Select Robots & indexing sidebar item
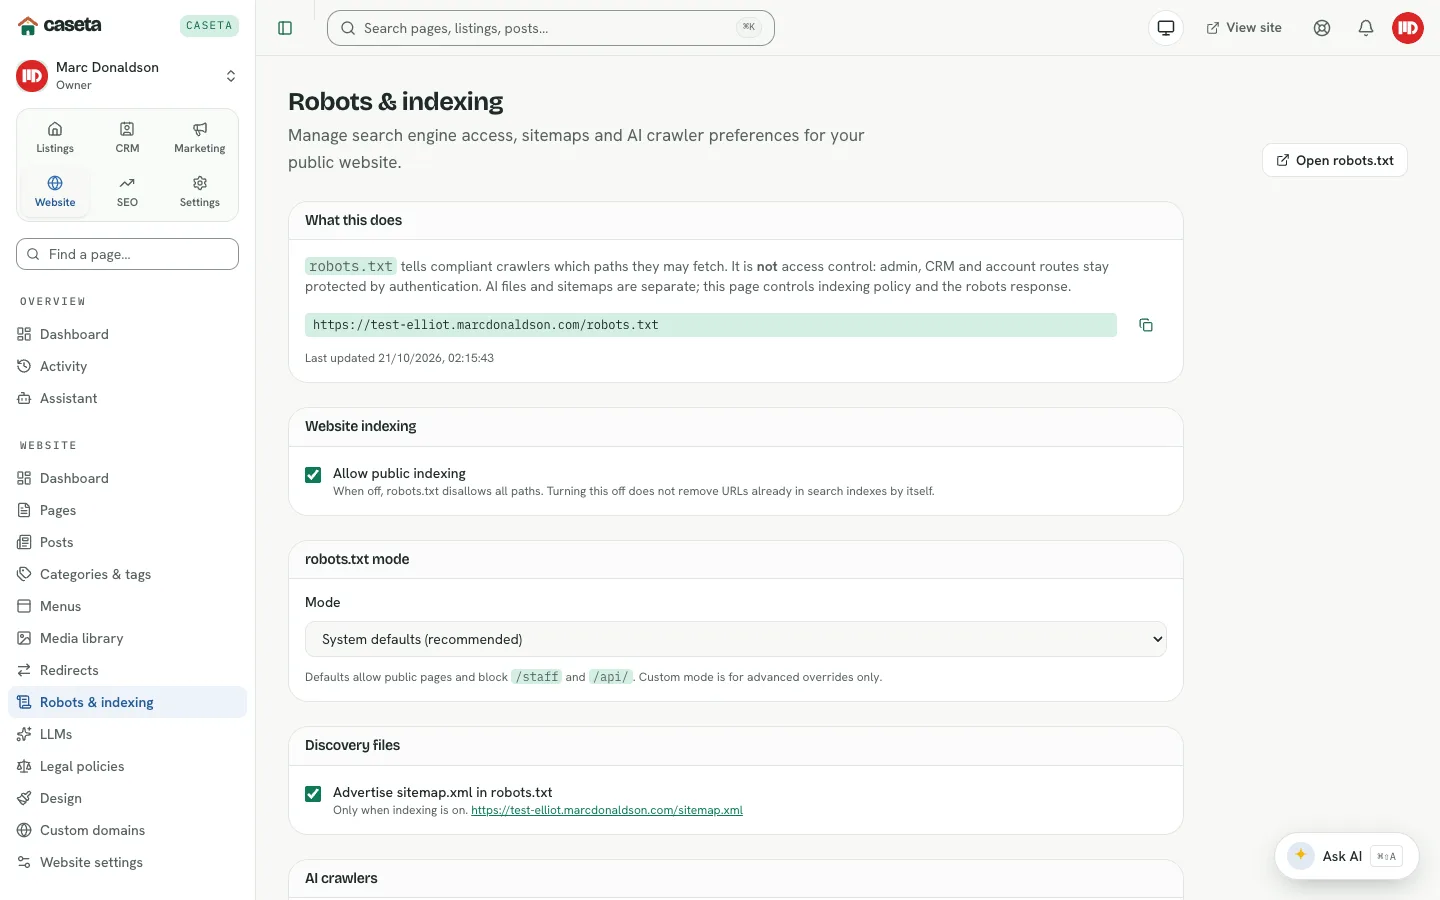Image resolution: width=1440 pixels, height=900 pixels. click(127, 702)
